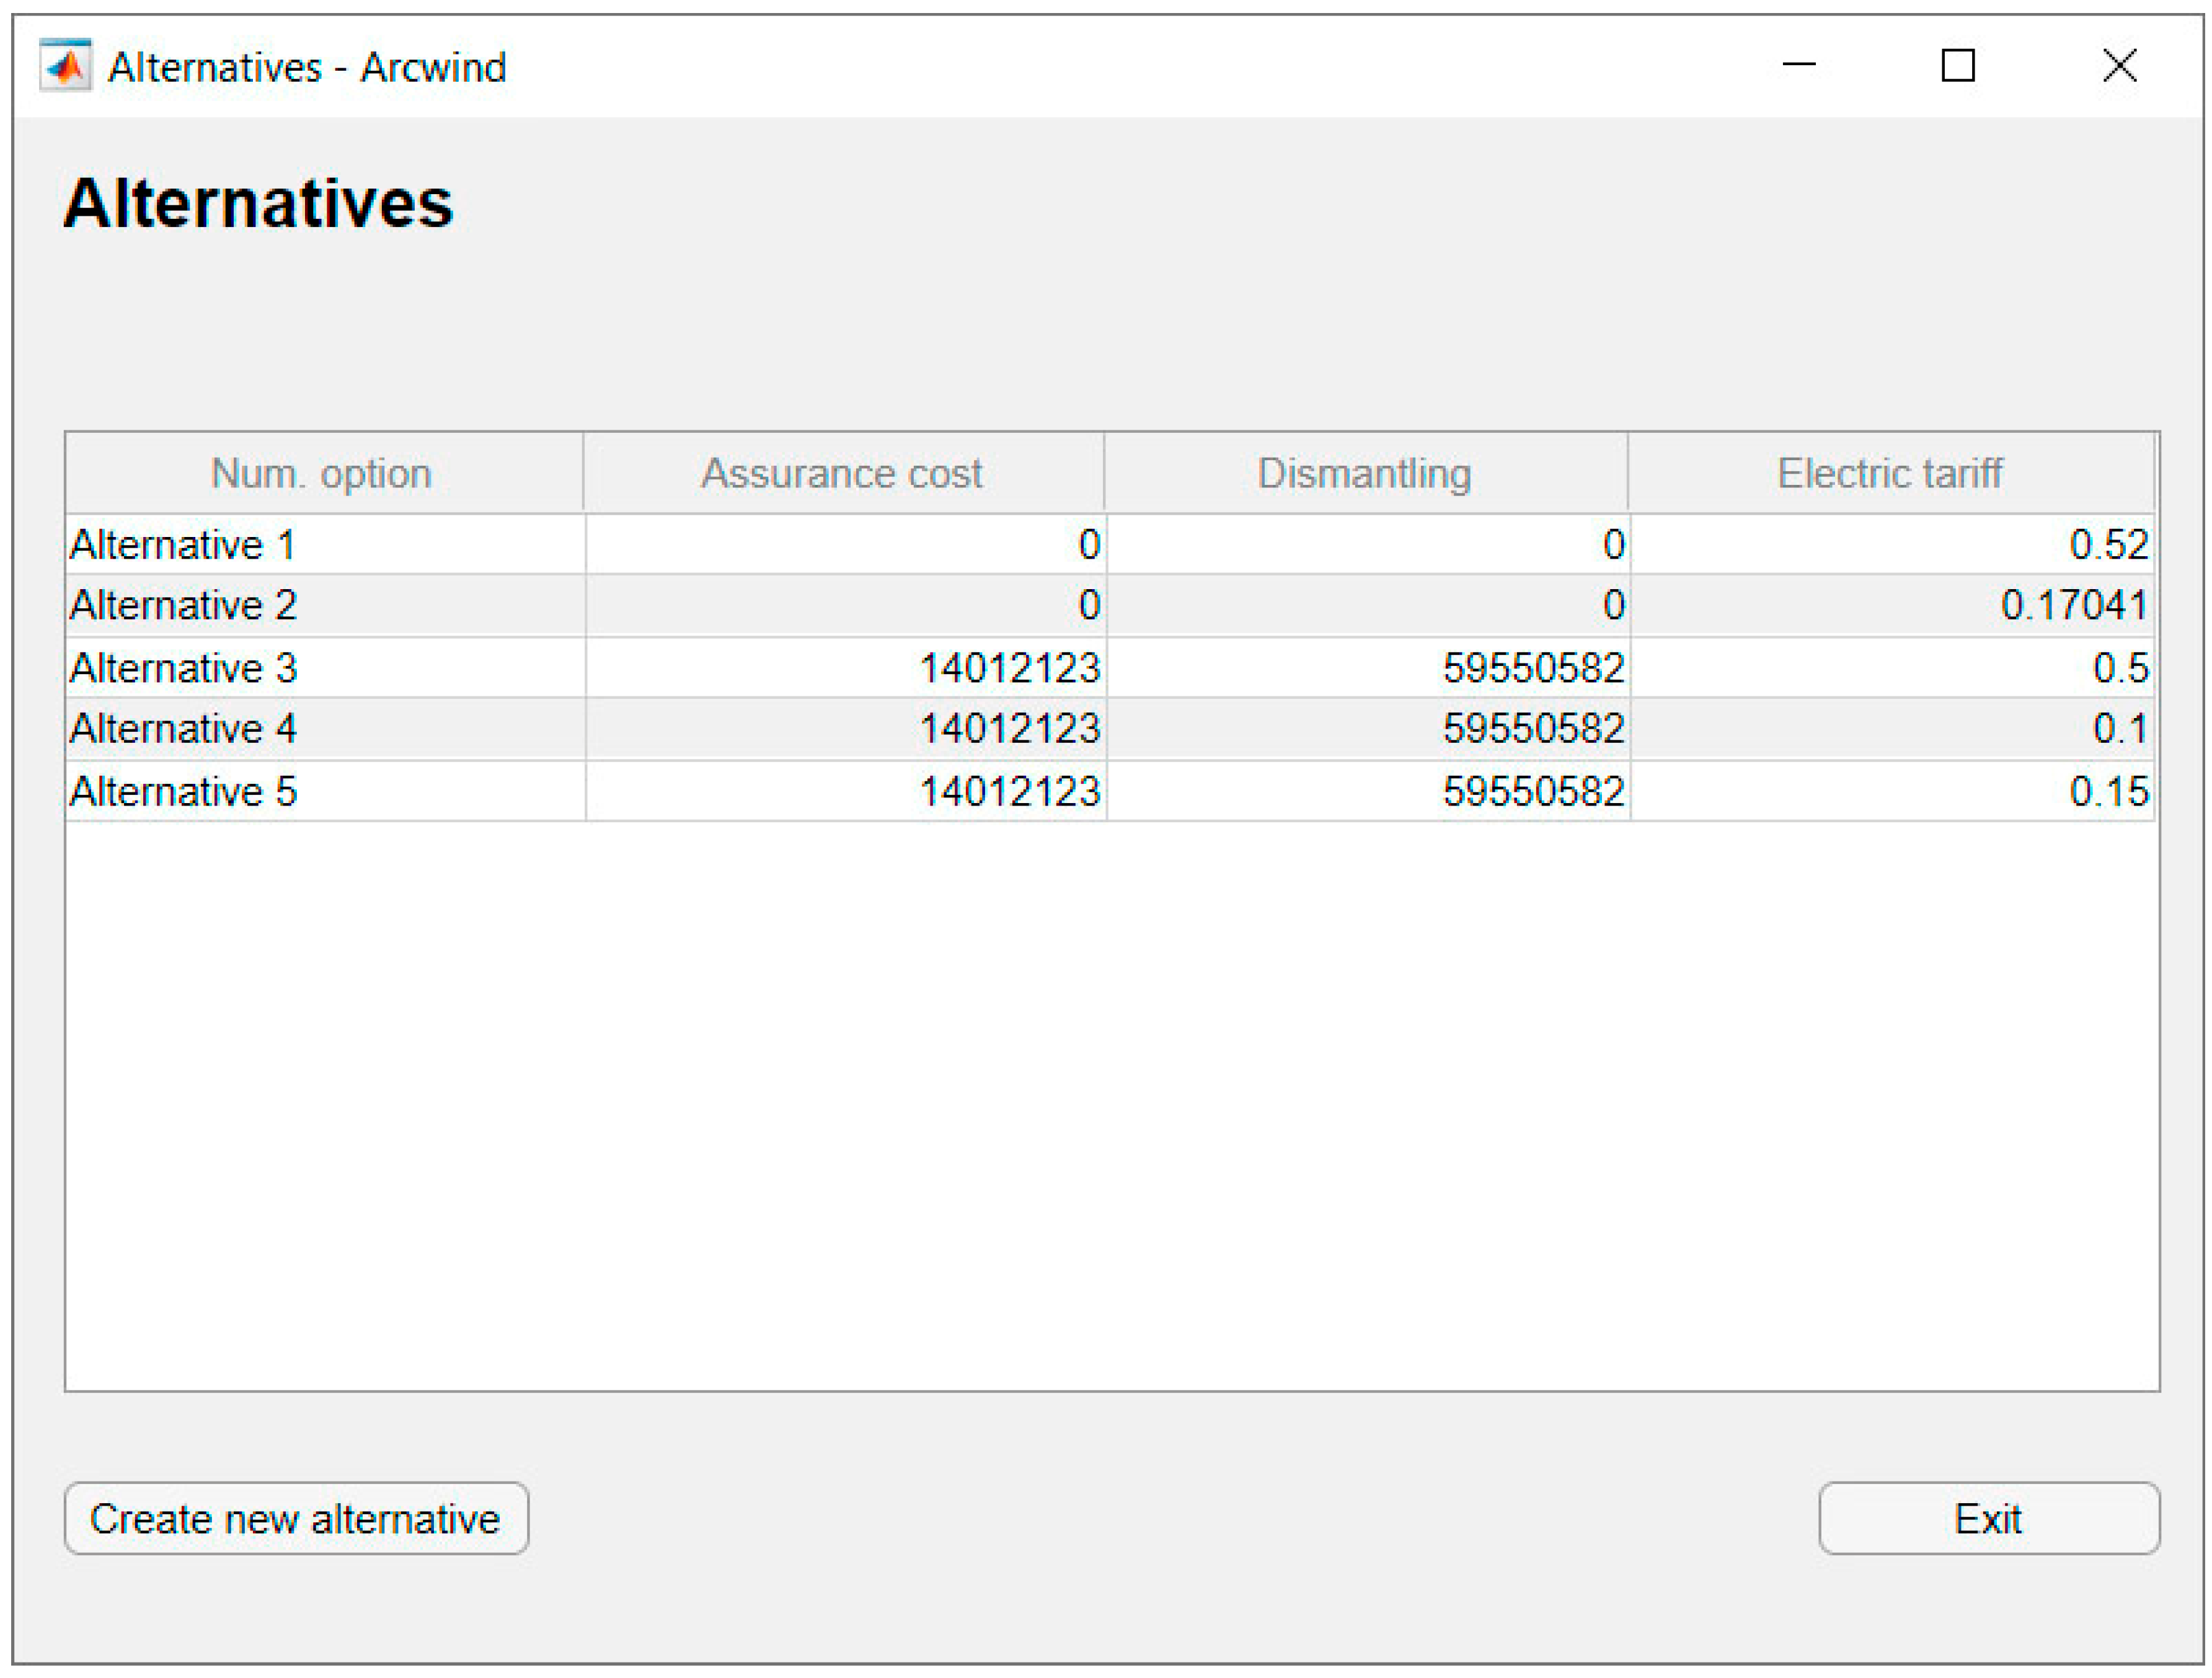Select the Alternative 4 row label
This screenshot has width=2212, height=1678.
tap(183, 728)
